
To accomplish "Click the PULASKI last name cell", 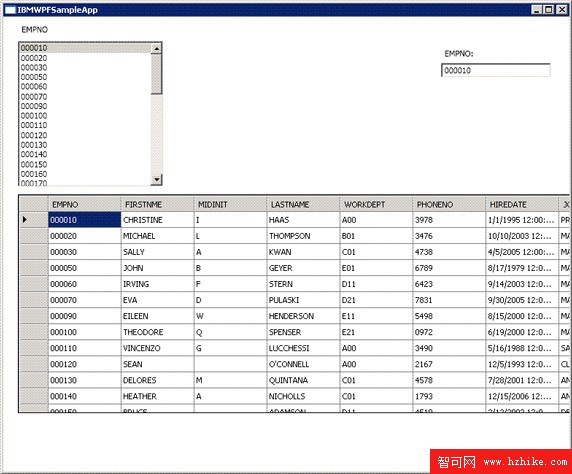I will tap(303, 300).
